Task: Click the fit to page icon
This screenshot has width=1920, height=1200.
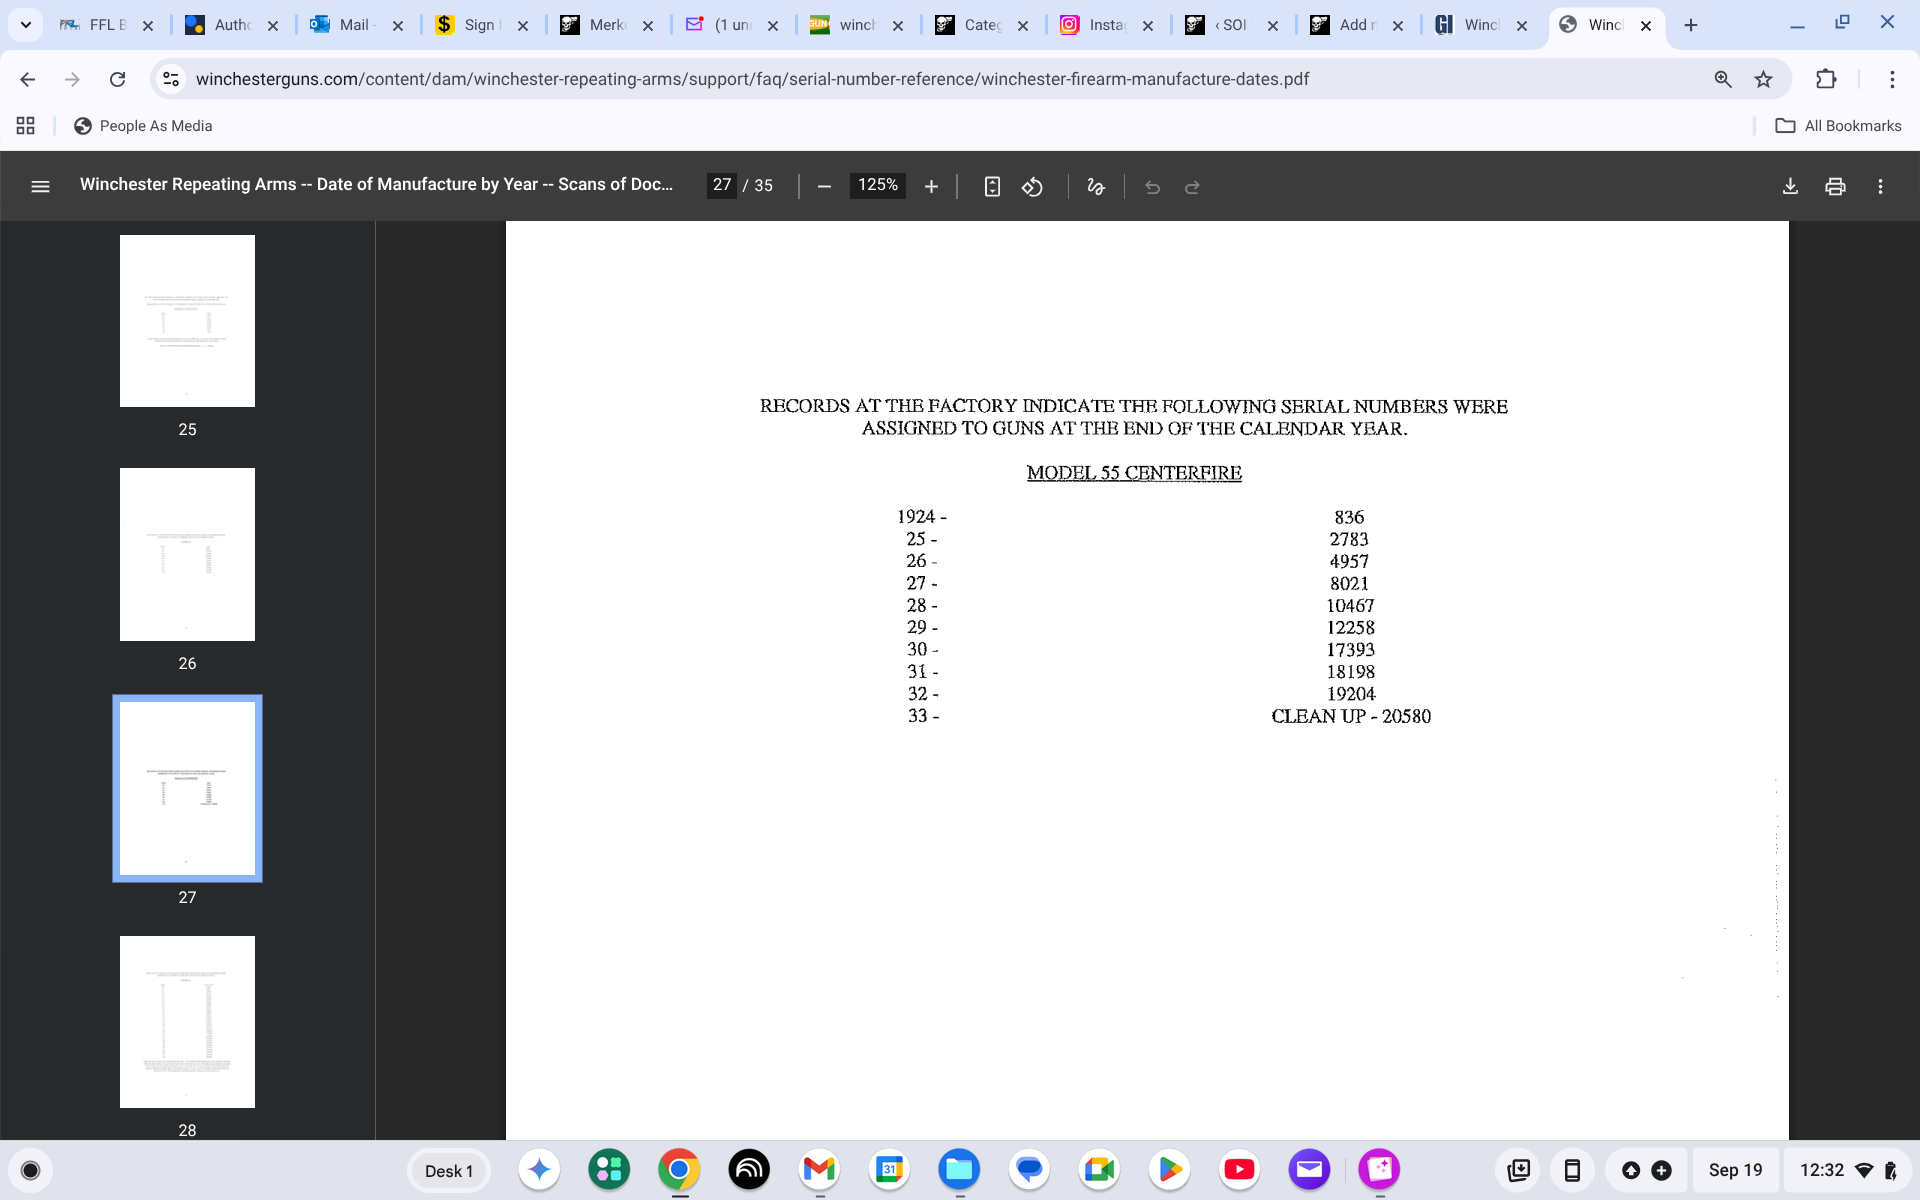Action: [x=991, y=186]
